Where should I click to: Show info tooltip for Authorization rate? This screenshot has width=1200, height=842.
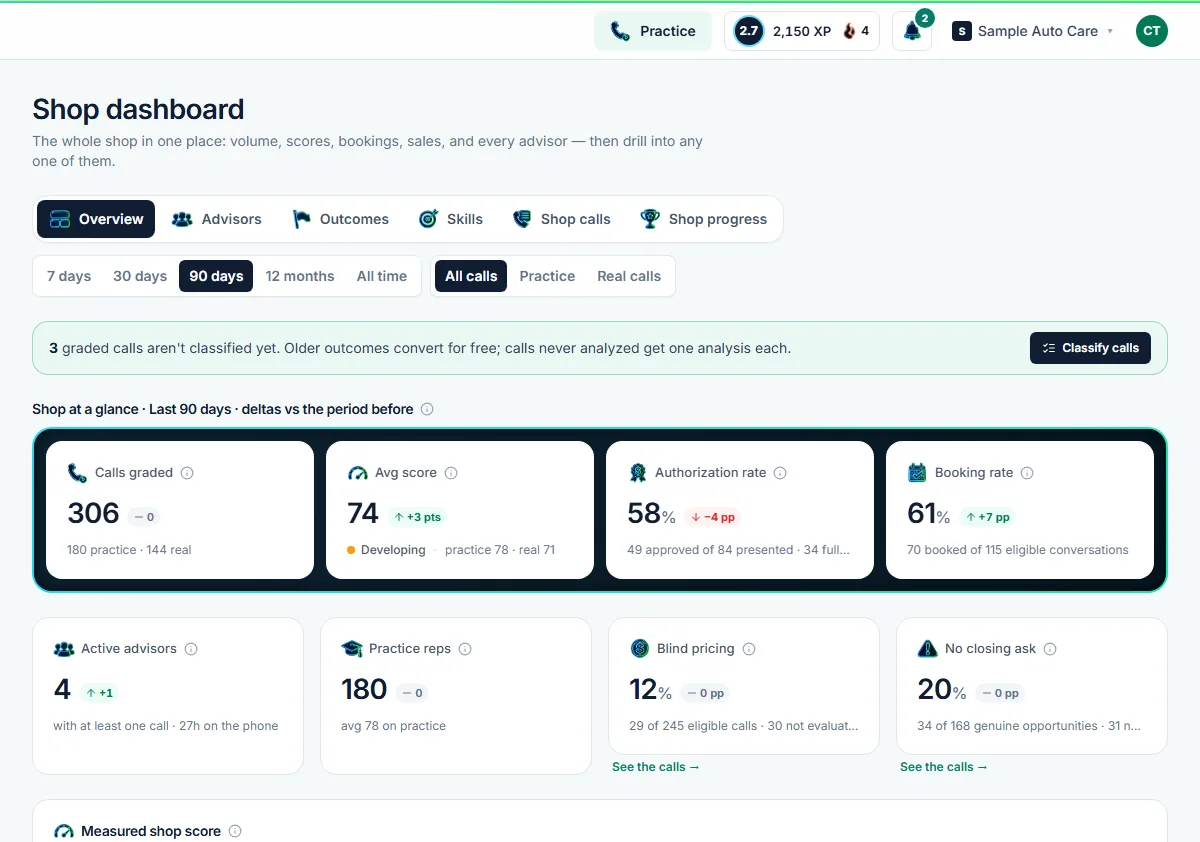pyautogui.click(x=780, y=473)
